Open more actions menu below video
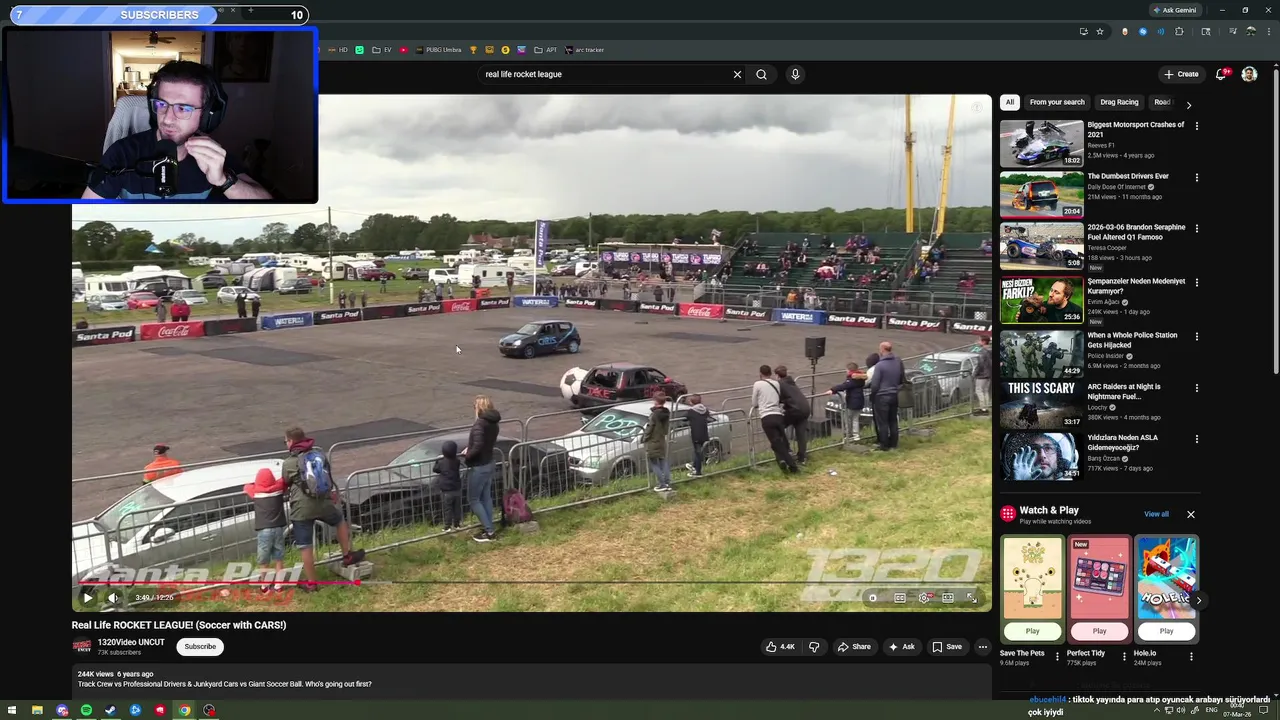Screen dimensions: 1280x720 982,647
